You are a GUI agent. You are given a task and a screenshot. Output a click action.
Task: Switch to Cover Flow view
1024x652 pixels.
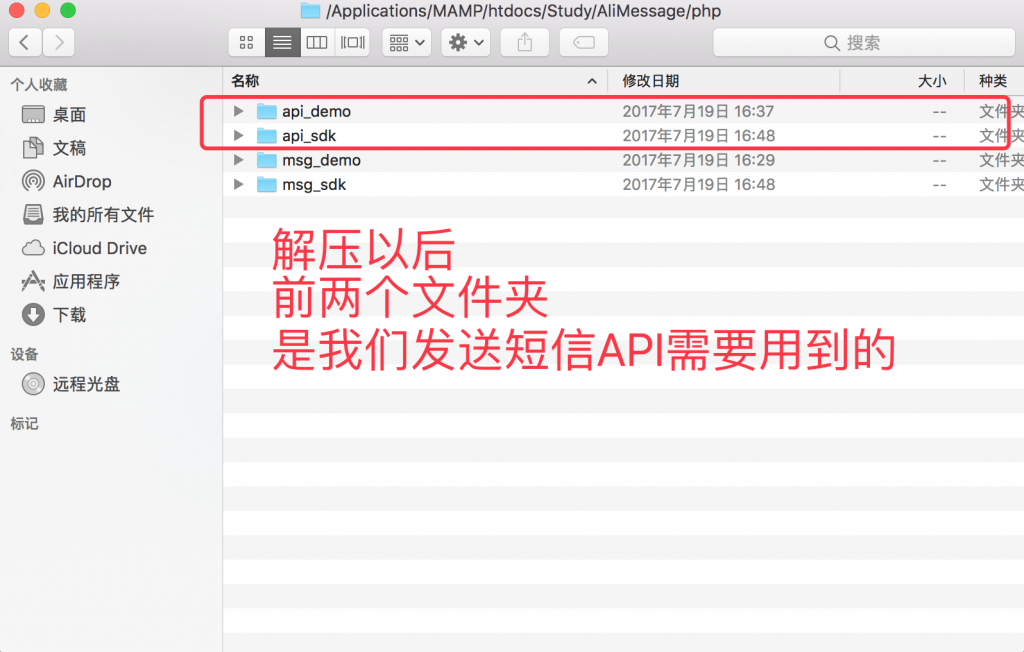tap(352, 42)
